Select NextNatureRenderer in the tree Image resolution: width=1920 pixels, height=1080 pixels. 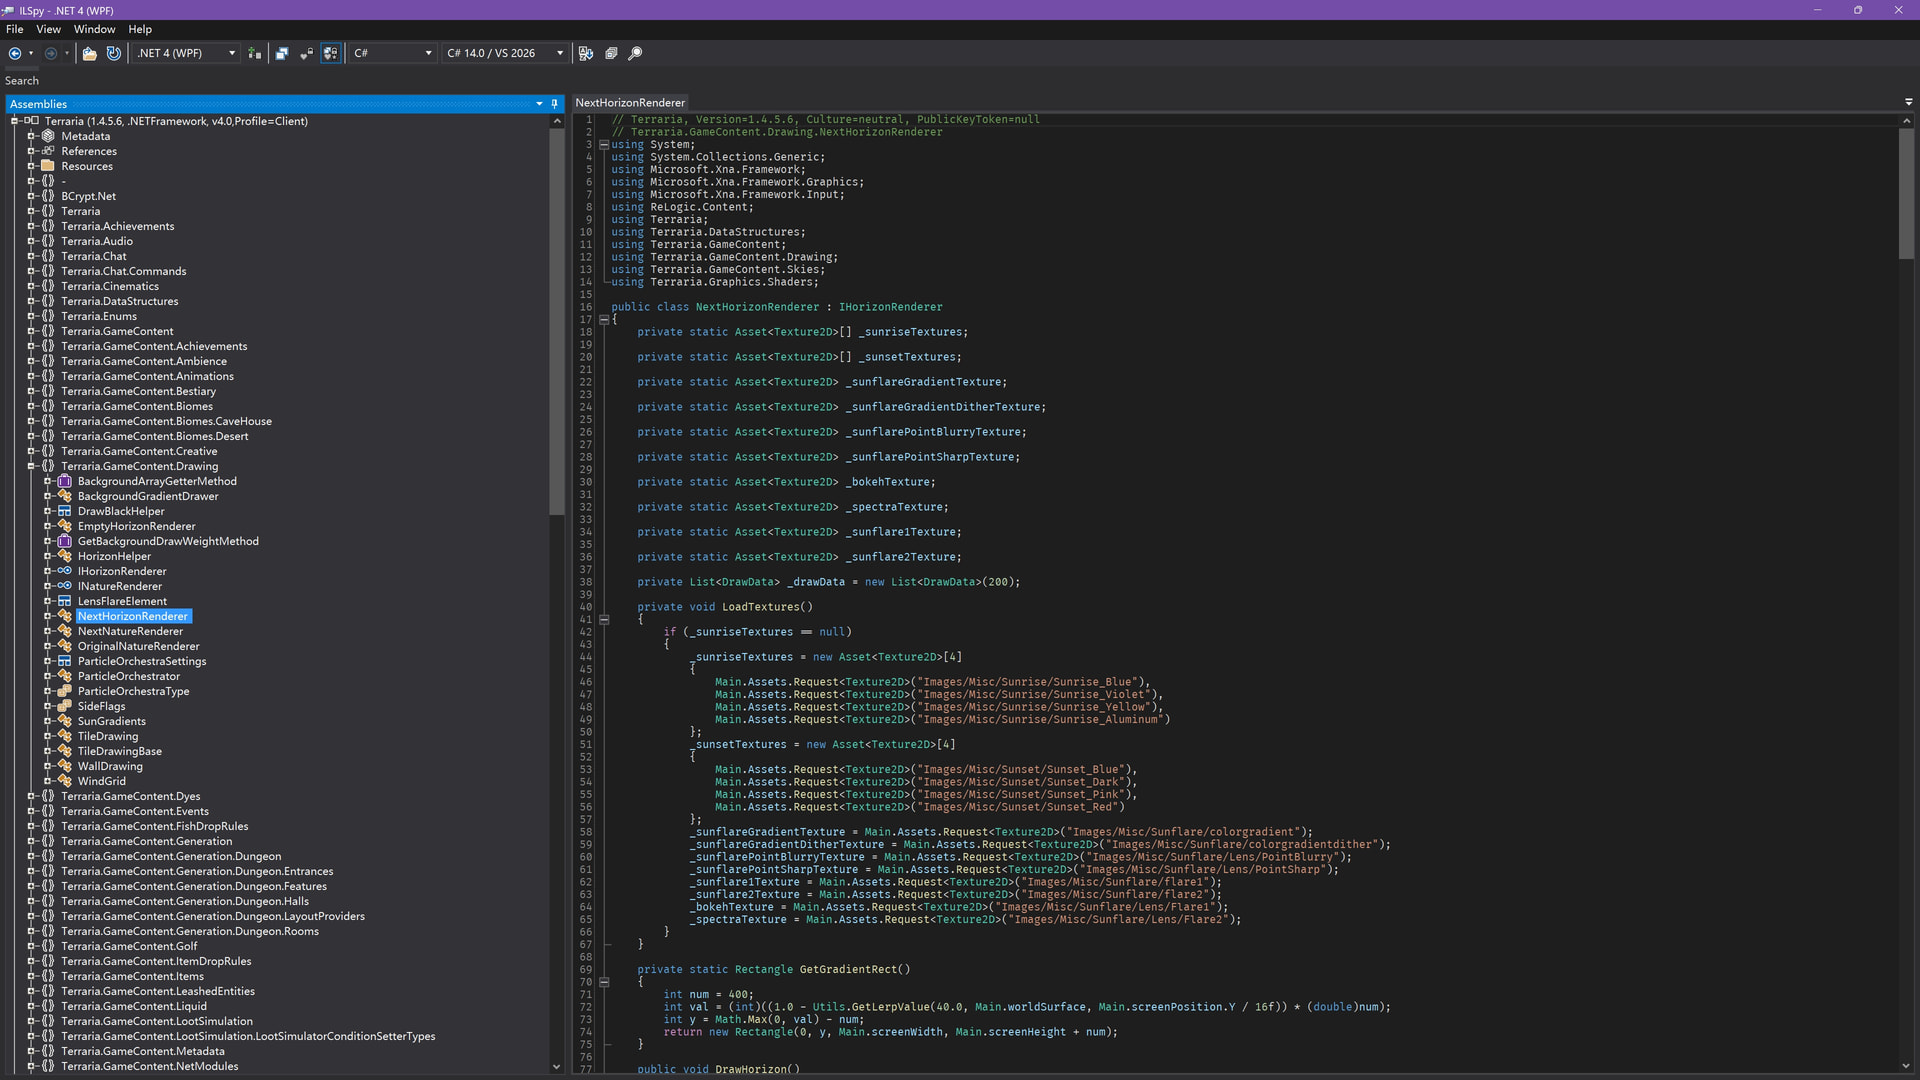tap(130, 631)
